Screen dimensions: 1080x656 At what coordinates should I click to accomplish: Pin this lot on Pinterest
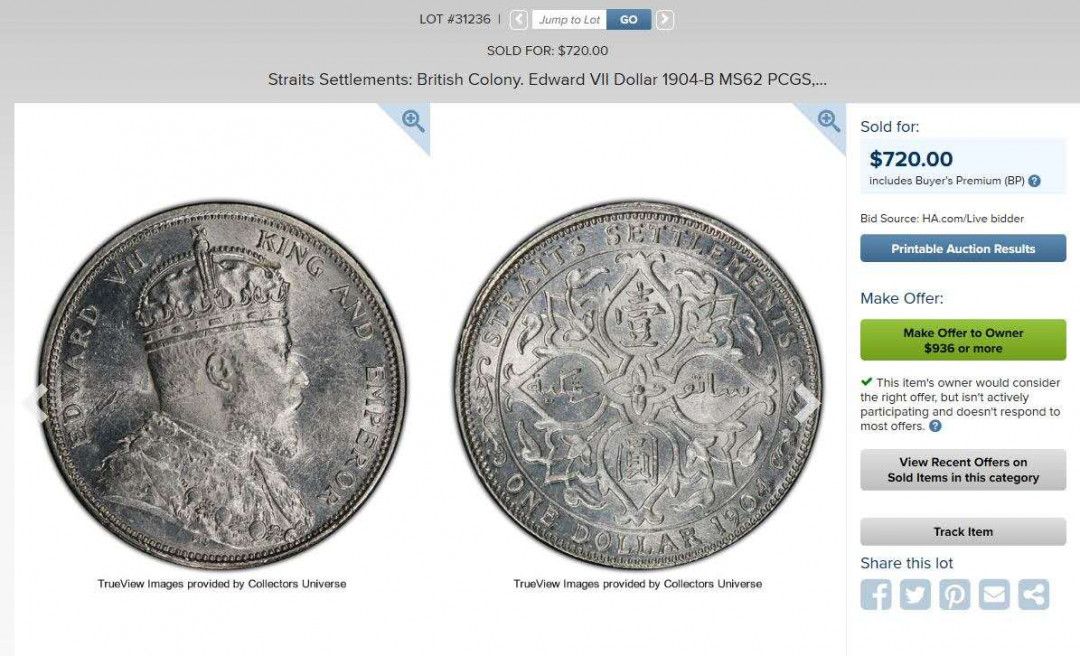click(x=955, y=594)
